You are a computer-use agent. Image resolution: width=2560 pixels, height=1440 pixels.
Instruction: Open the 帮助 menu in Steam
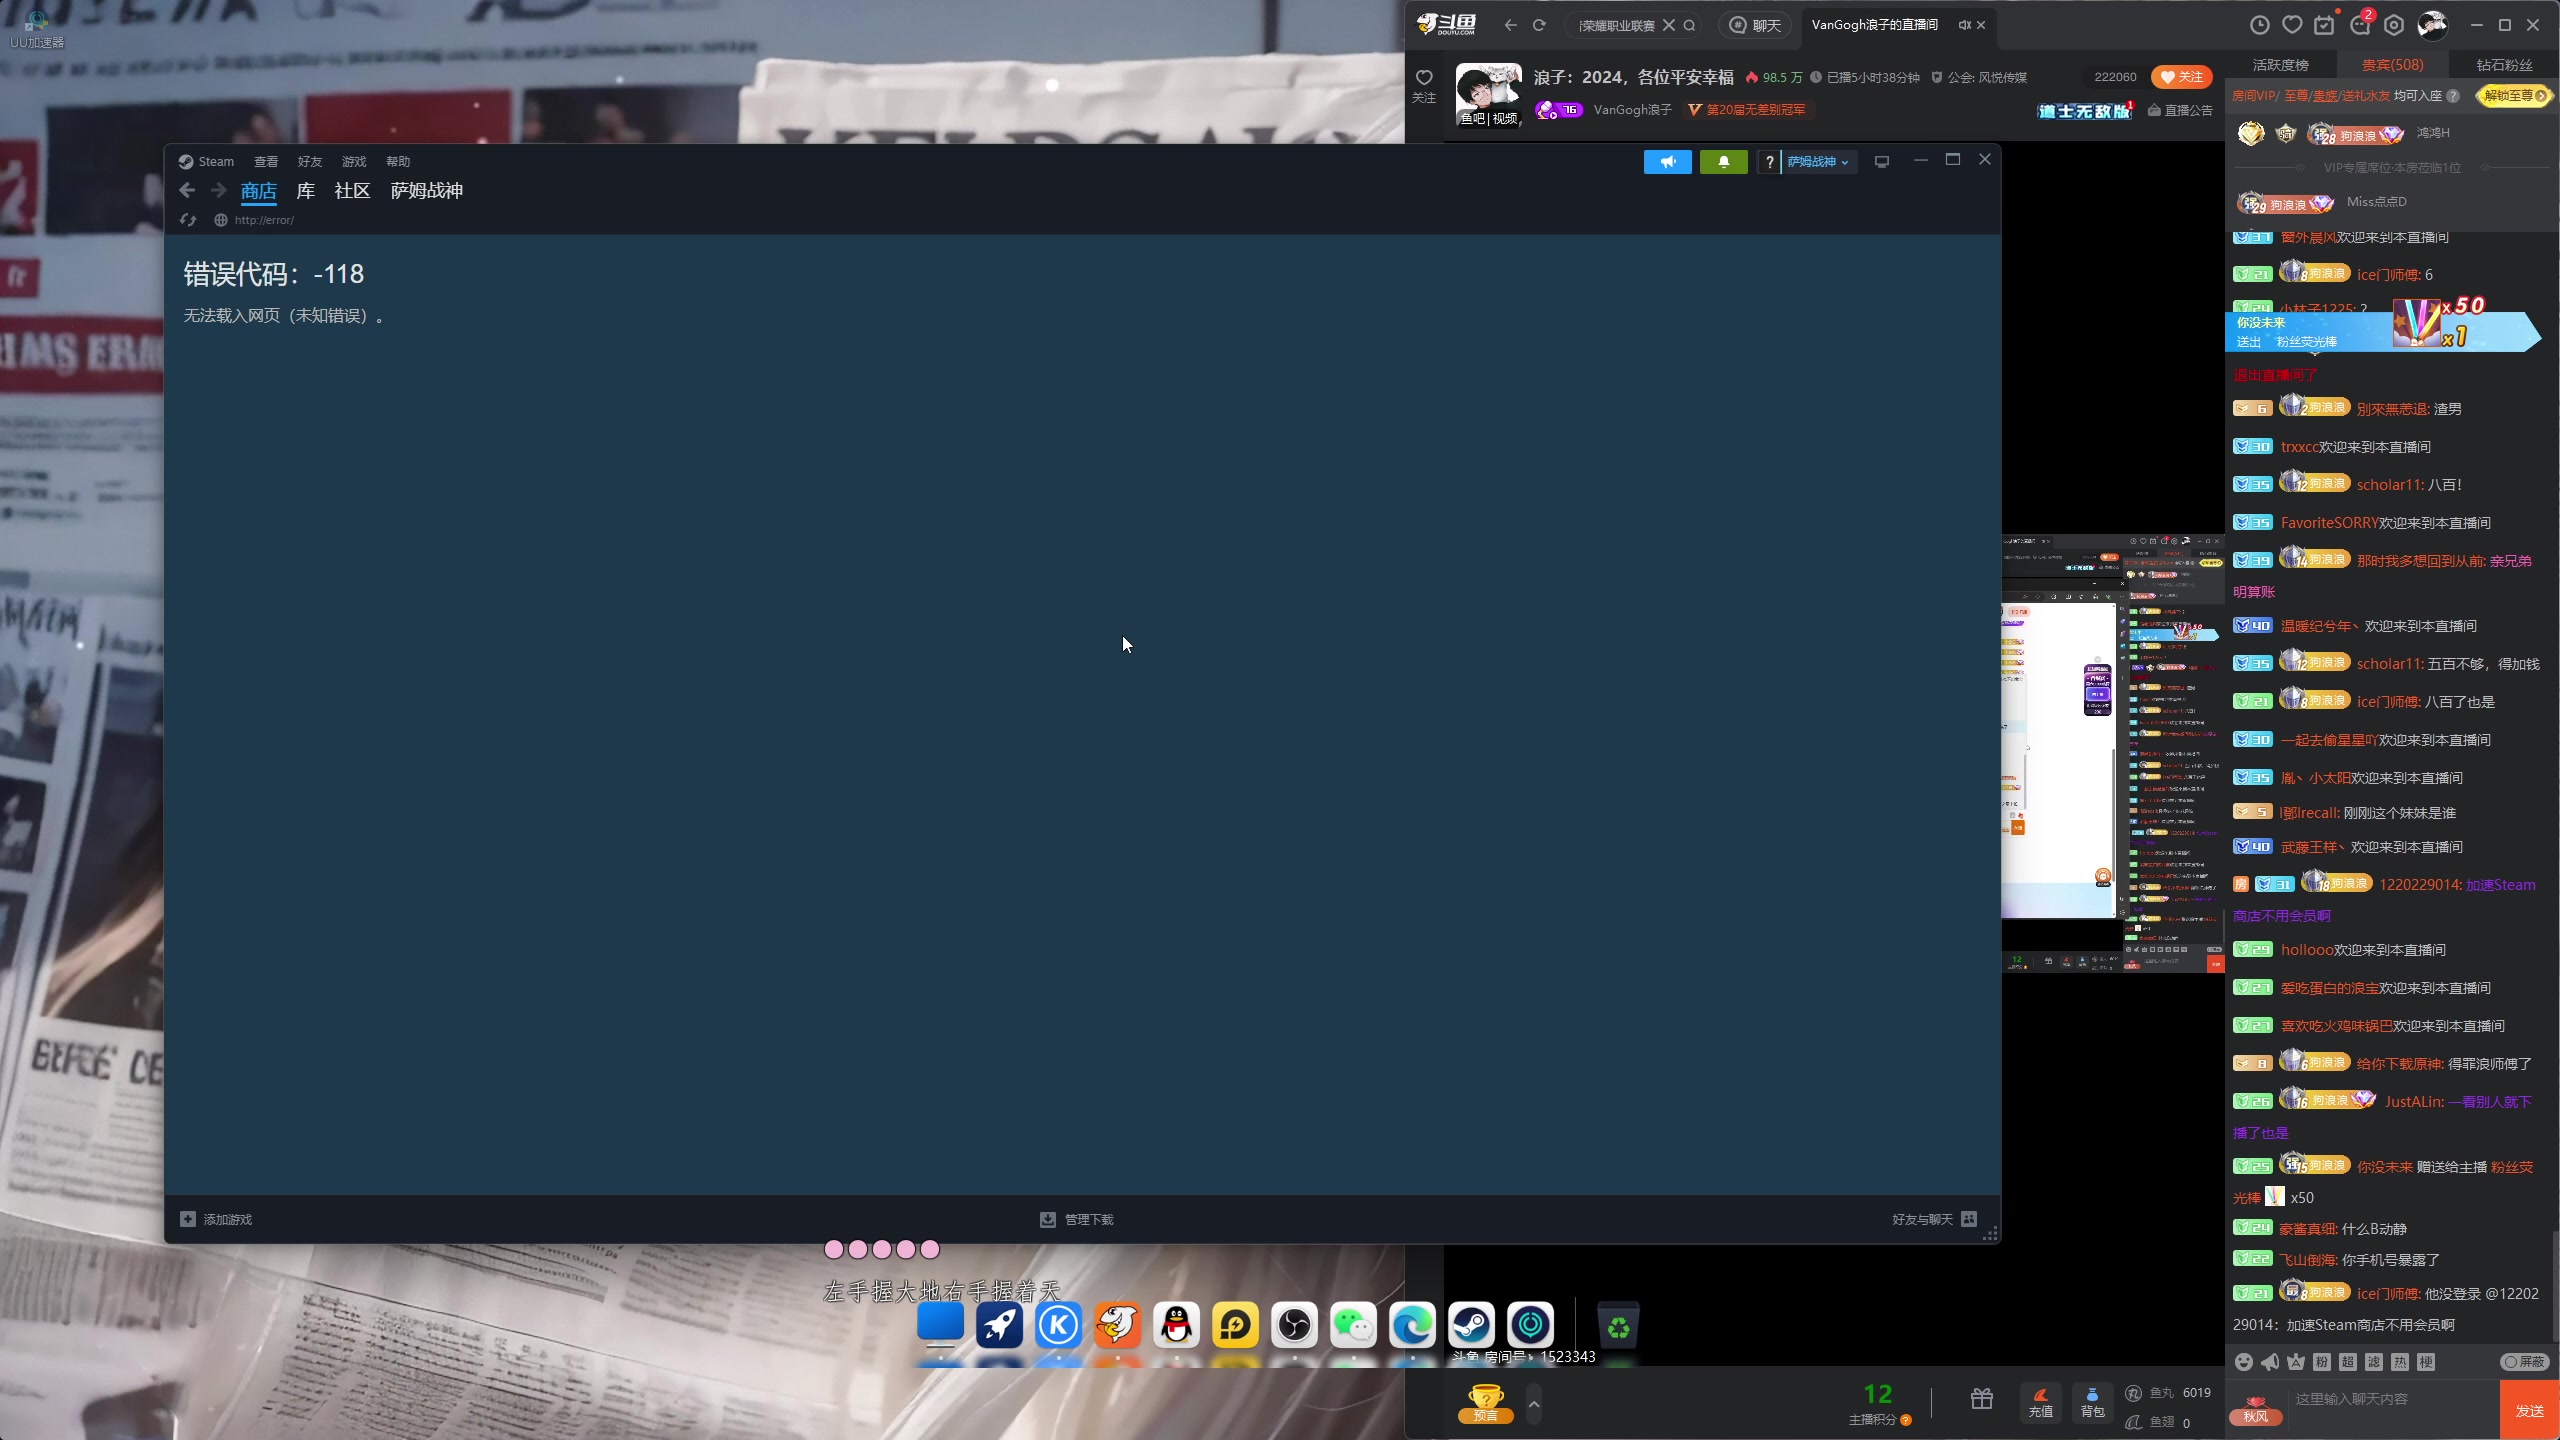[398, 161]
